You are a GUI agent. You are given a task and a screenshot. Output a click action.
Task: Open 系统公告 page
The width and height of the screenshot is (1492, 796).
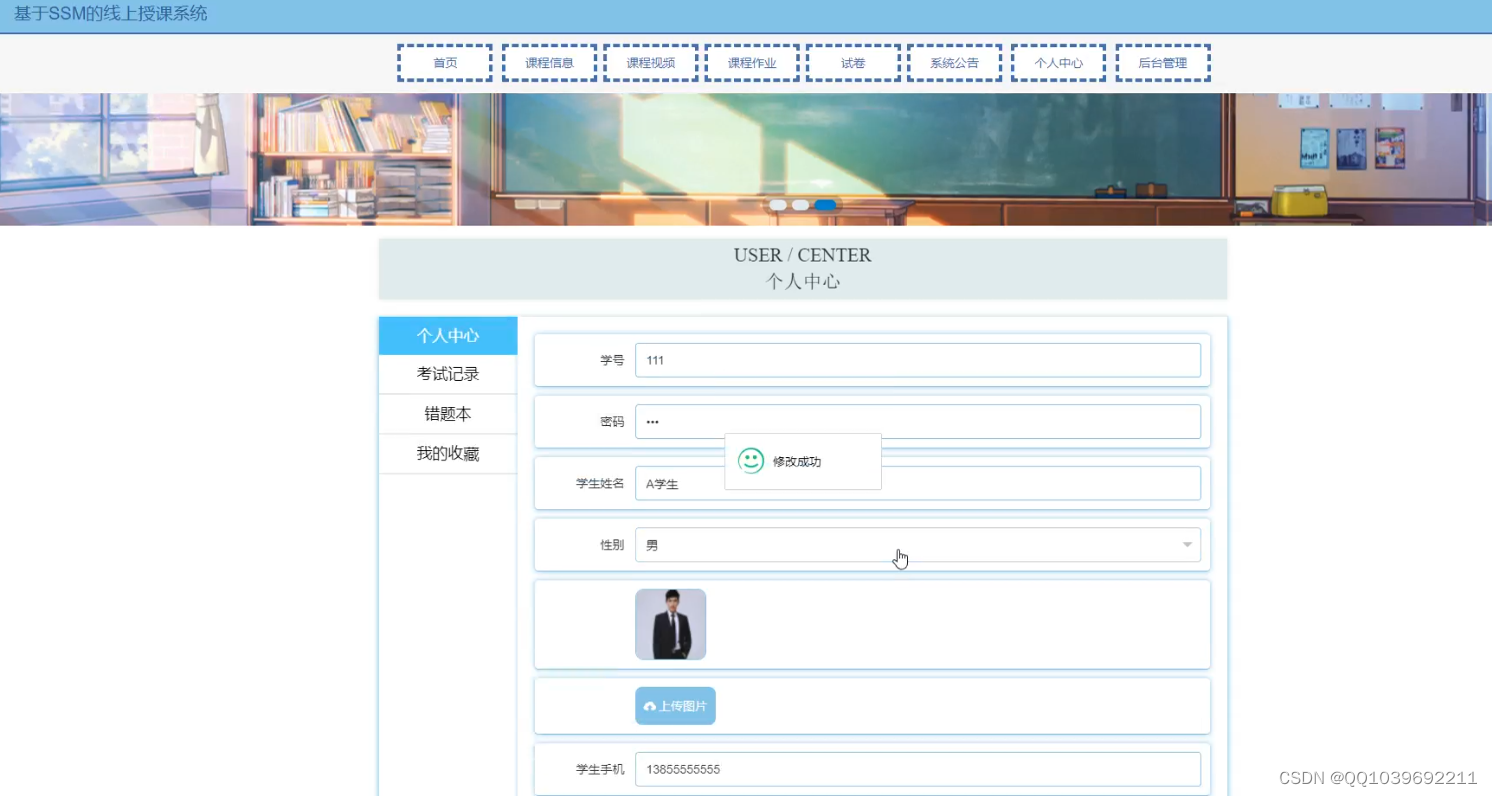click(954, 63)
